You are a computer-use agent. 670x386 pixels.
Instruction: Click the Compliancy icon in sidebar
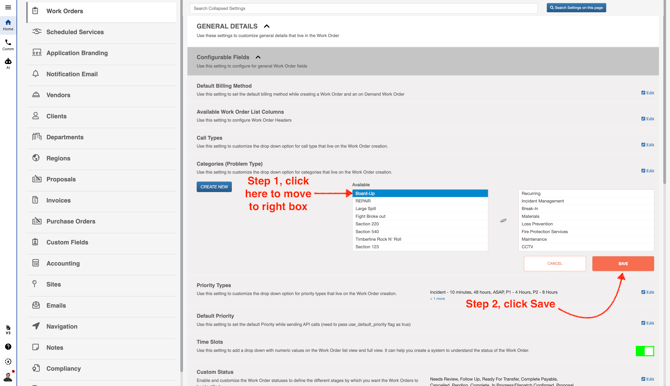pyautogui.click(x=36, y=368)
